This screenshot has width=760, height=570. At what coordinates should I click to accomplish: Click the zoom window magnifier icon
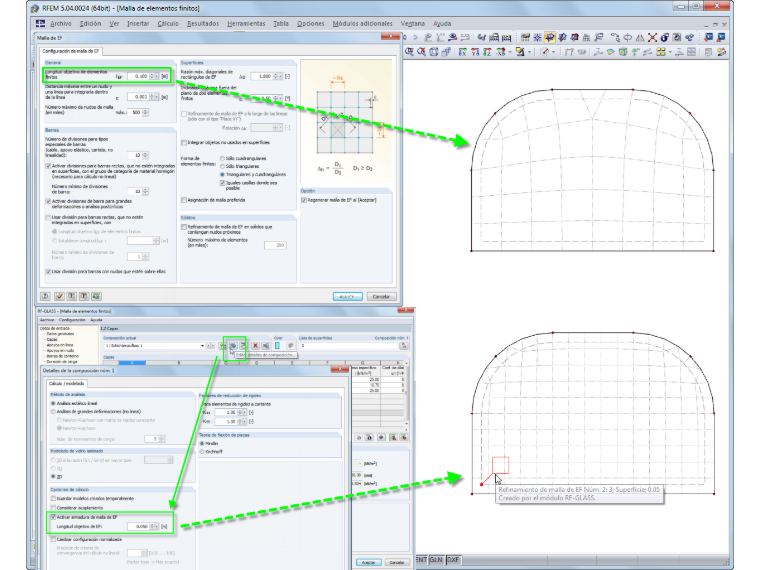[x=410, y=52]
